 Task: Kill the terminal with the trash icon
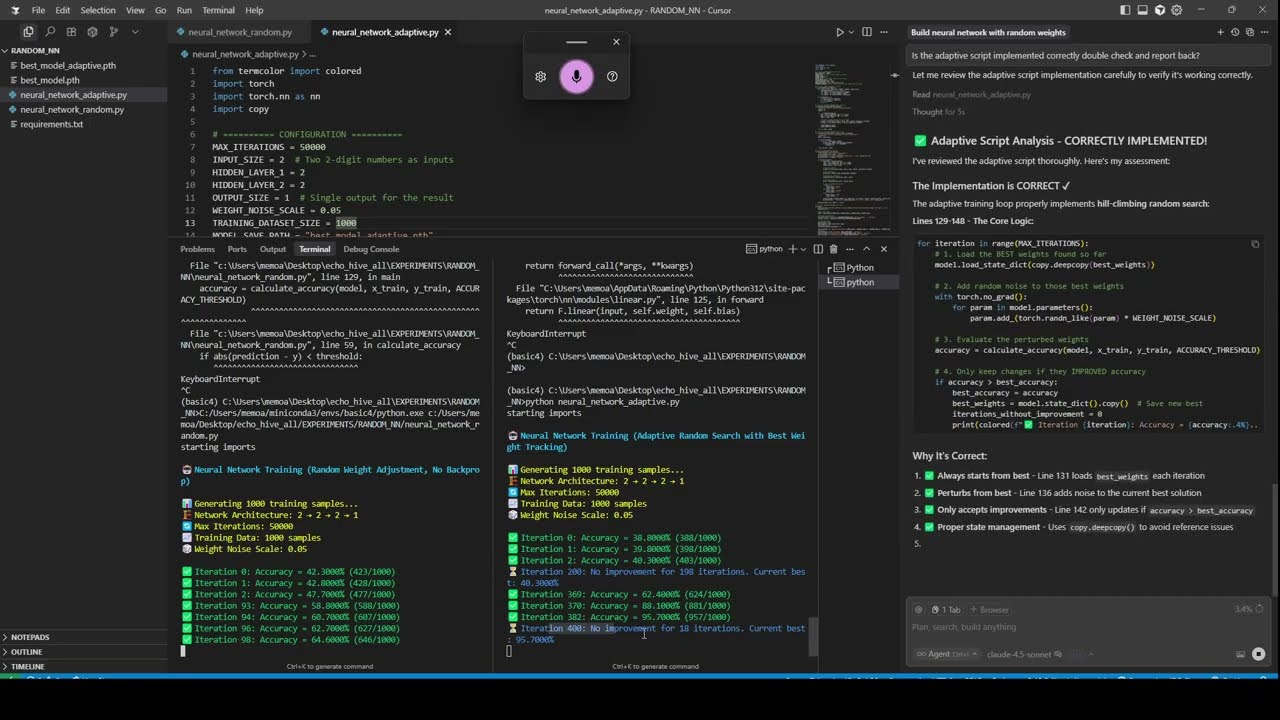pos(833,249)
